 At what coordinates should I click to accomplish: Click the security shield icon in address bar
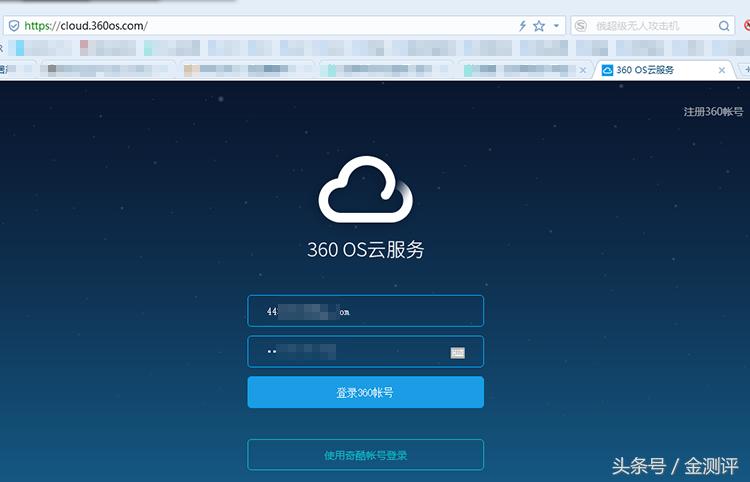[x=14, y=25]
